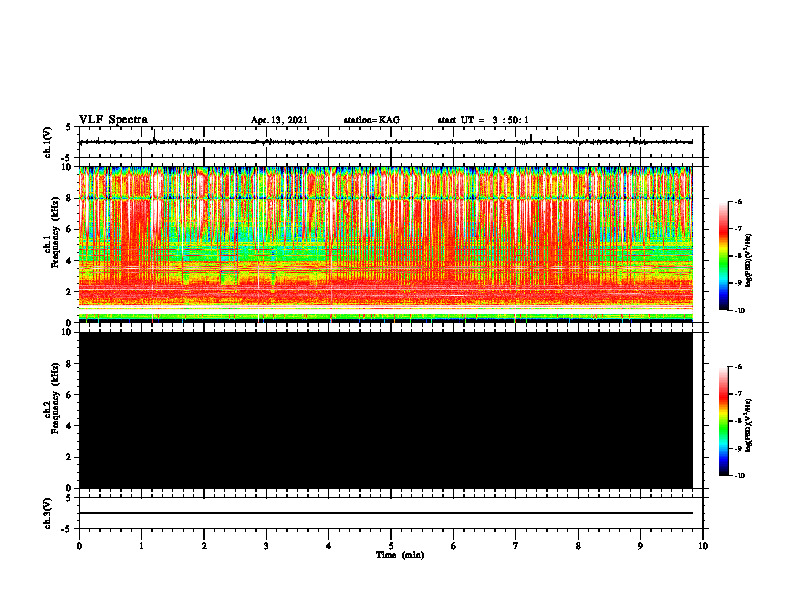This screenshot has height=612, width=792.
Task: Click the "start UT = 3 :50: 1" text
Action: tap(483, 120)
